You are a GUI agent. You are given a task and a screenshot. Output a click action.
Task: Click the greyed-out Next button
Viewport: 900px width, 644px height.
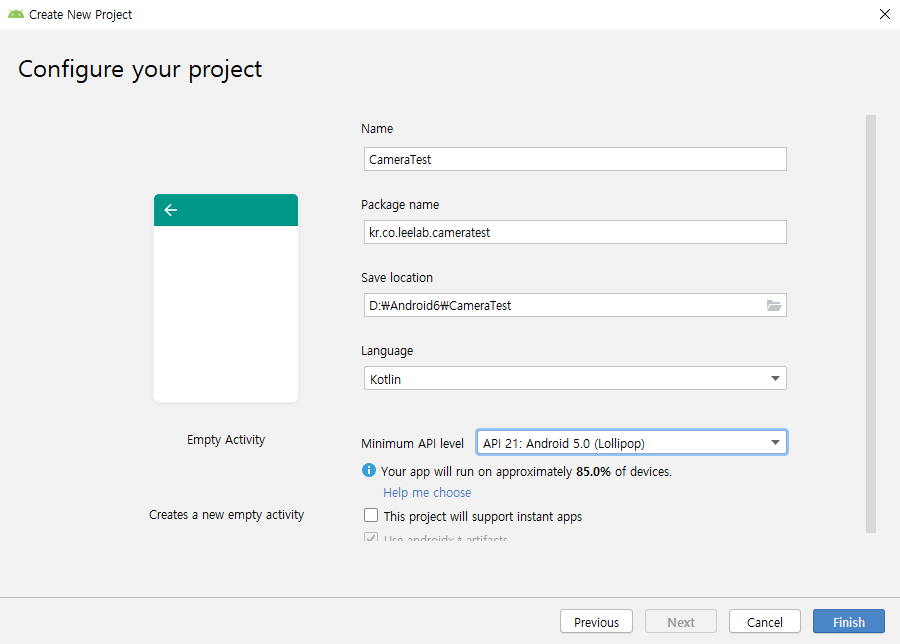pyautogui.click(x=681, y=622)
